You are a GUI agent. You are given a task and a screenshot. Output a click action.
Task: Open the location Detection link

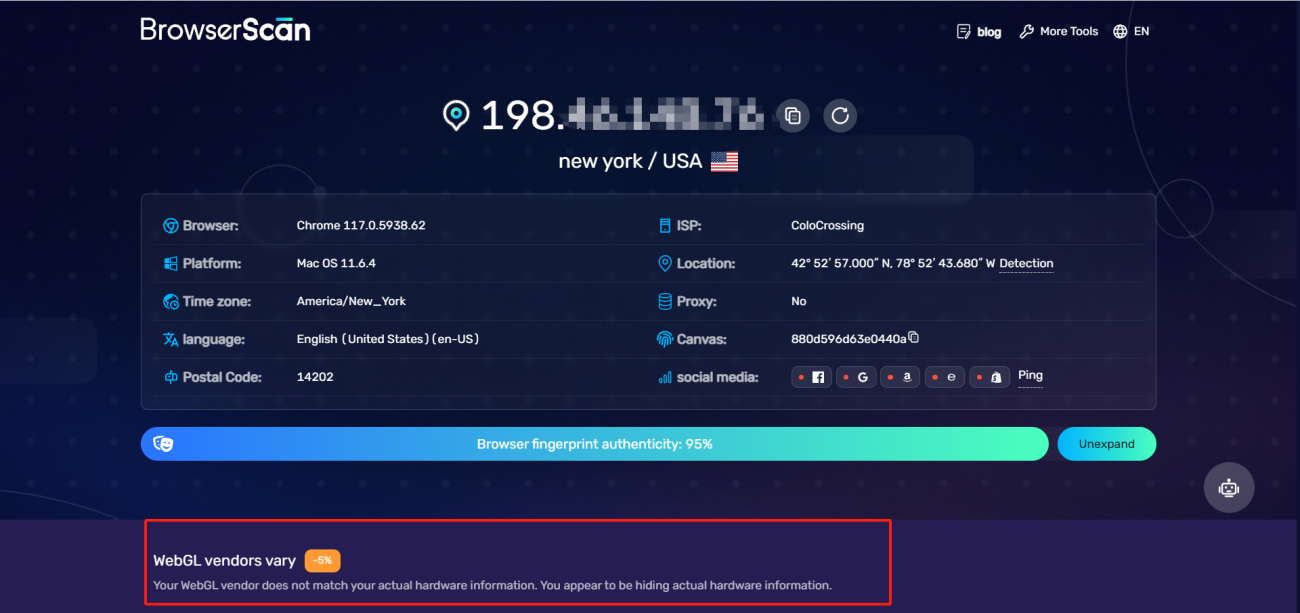point(1026,264)
